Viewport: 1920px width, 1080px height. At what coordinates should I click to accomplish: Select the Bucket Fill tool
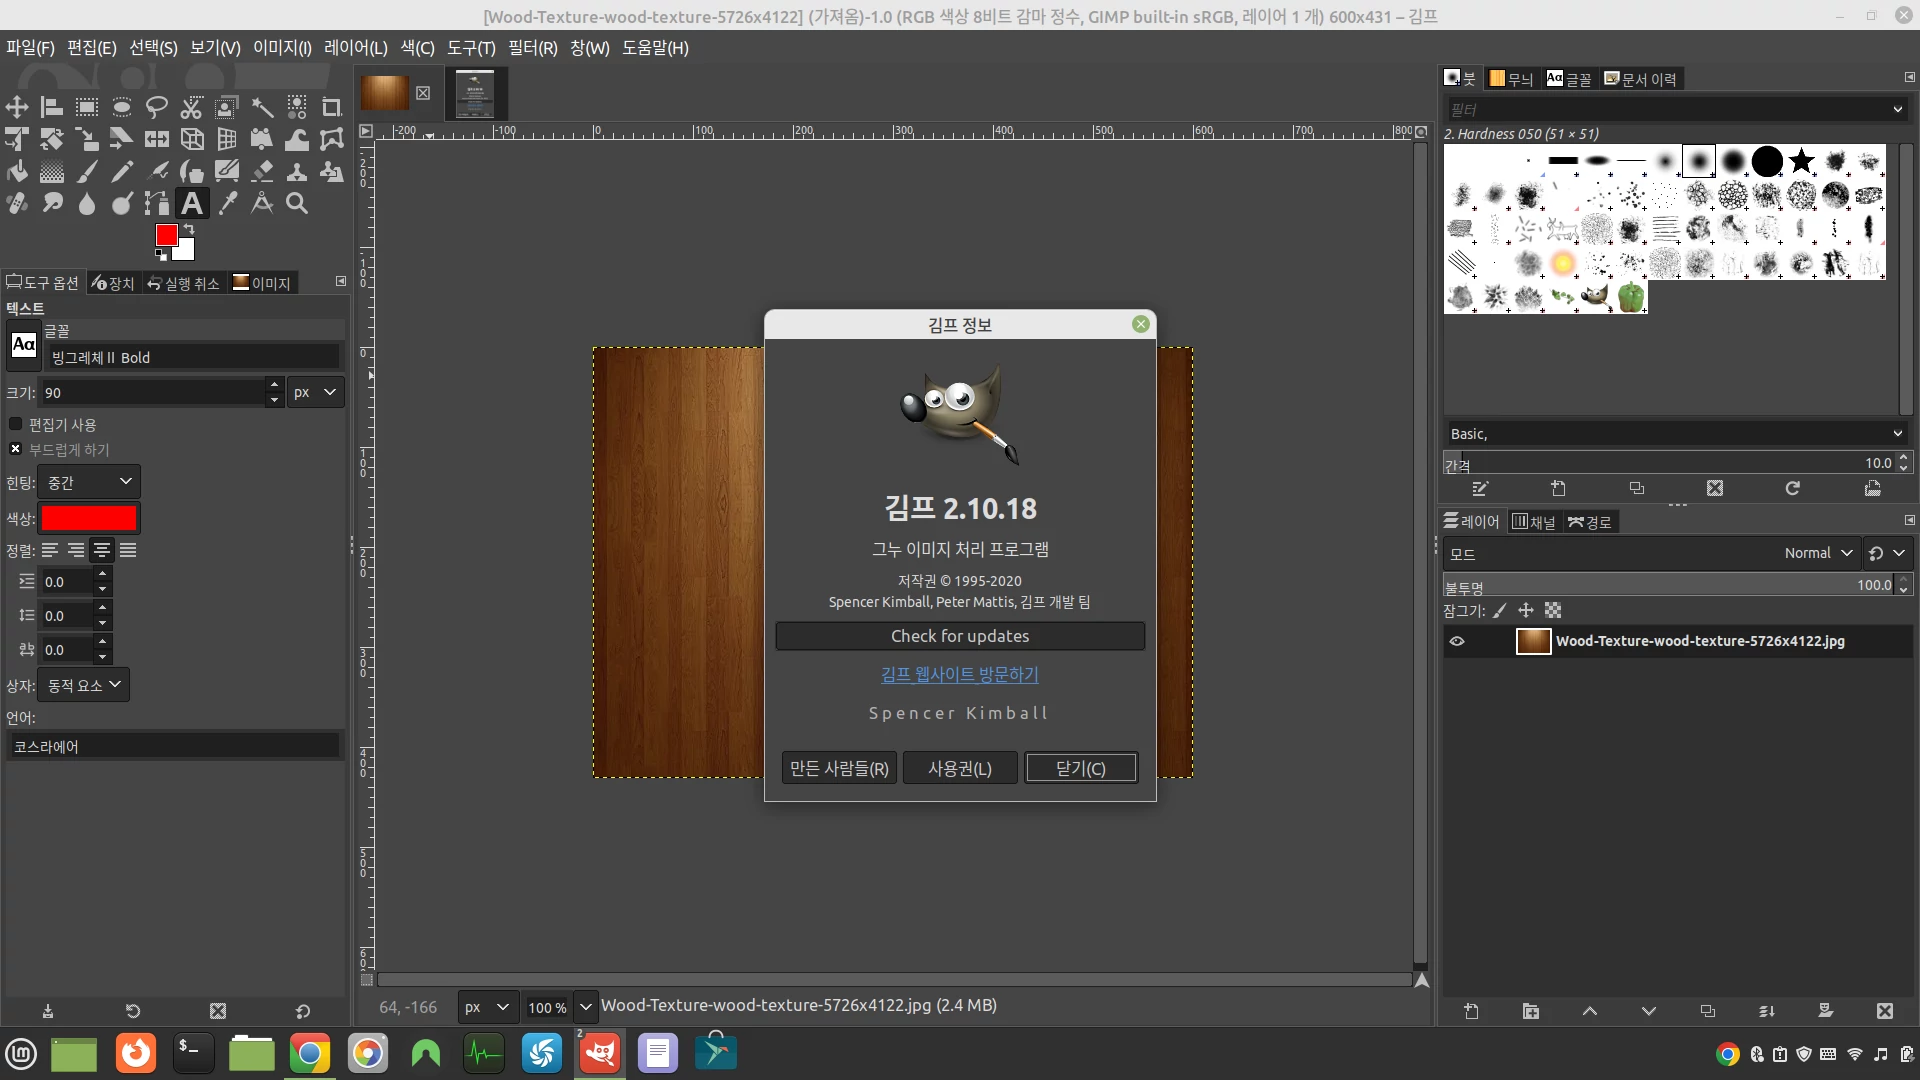point(17,172)
